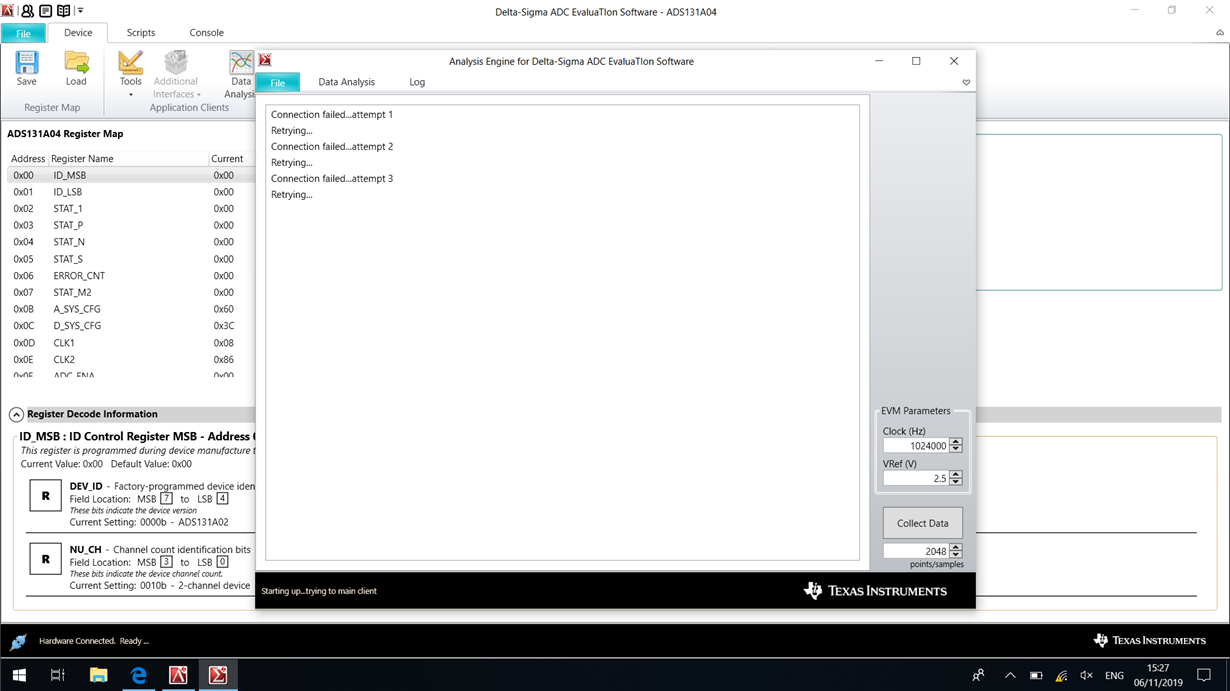Switch to the Scripts ribbon tab
The image size is (1230, 691).
141,33
